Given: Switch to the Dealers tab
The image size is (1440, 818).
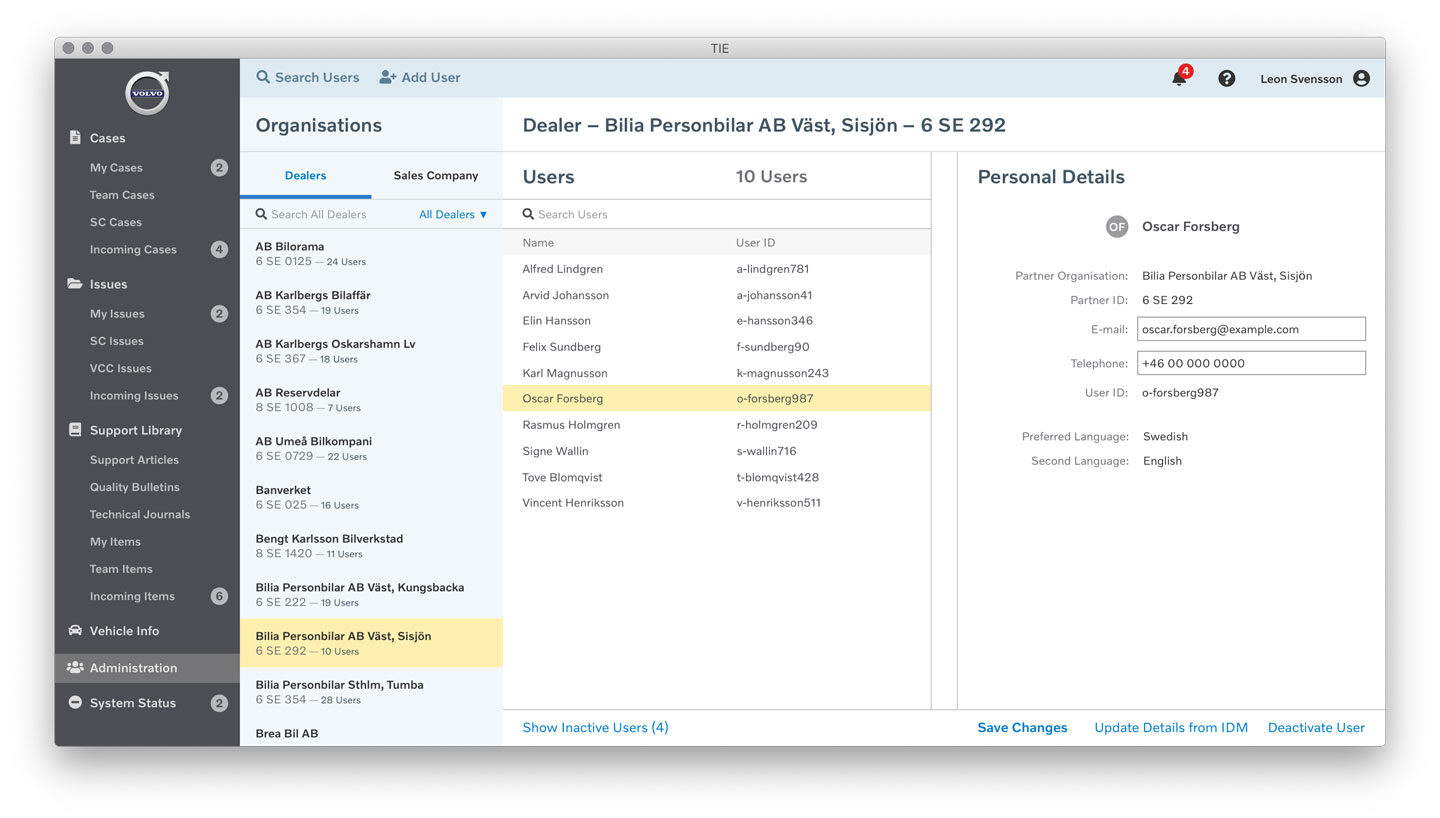Looking at the screenshot, I should 305,176.
